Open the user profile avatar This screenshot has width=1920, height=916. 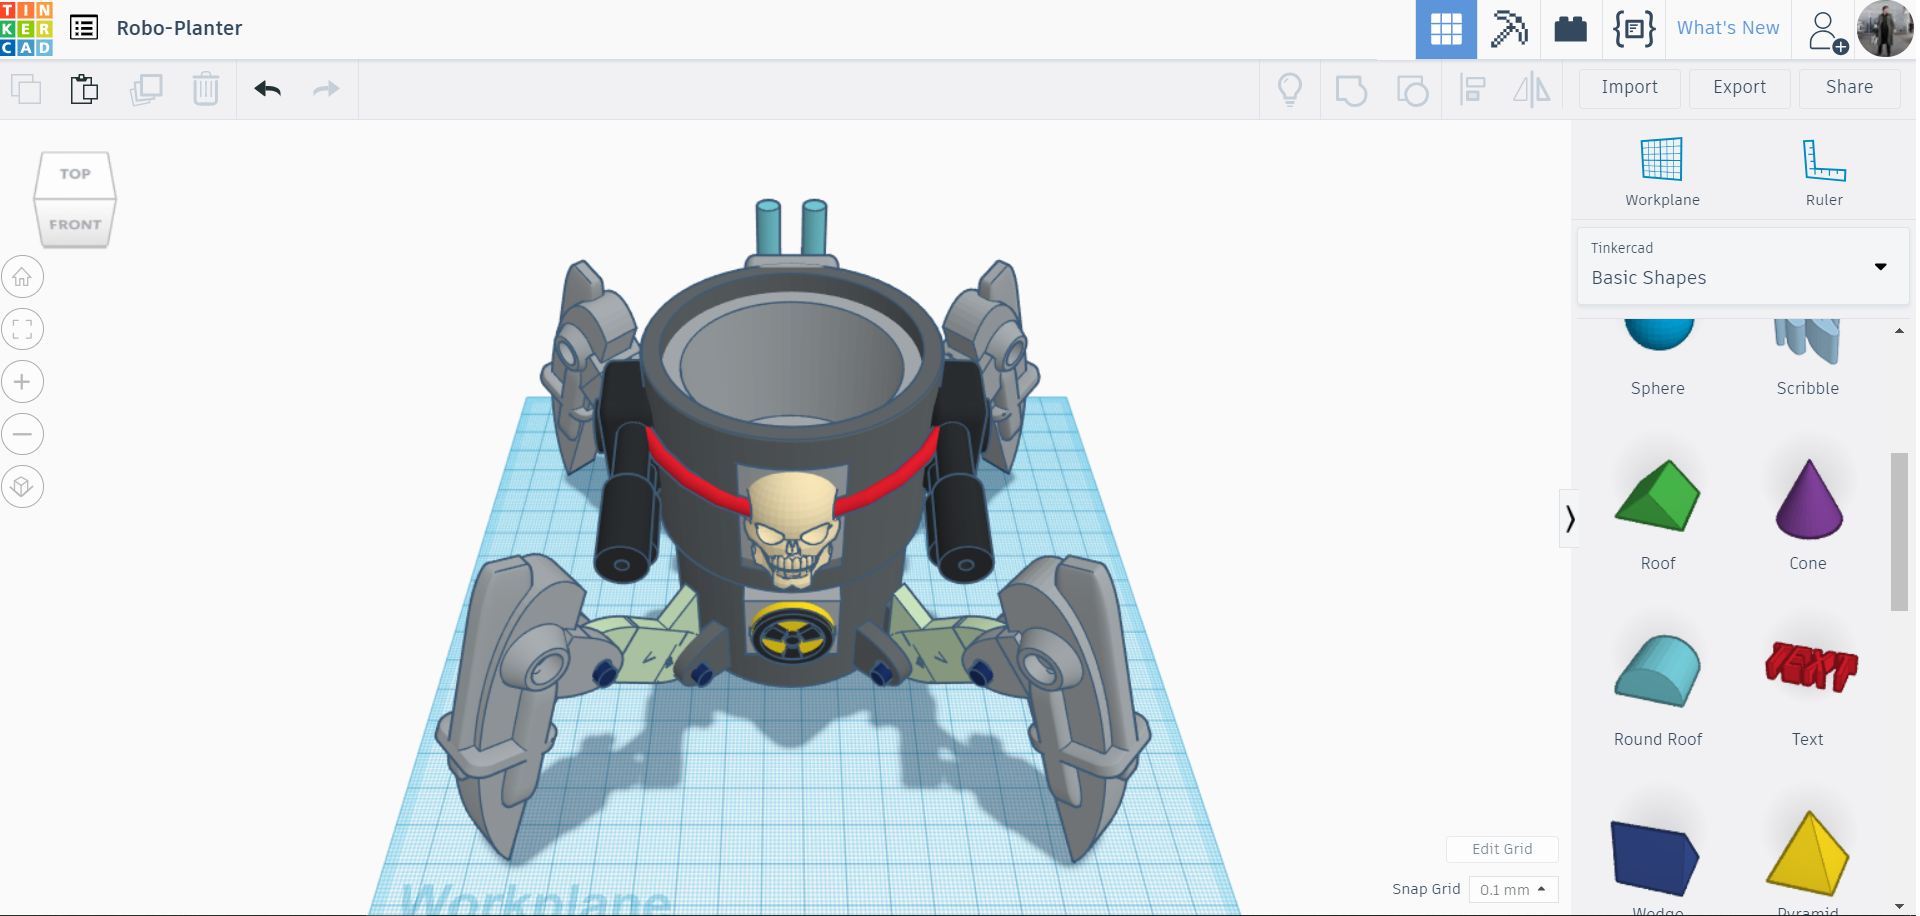point(1885,29)
